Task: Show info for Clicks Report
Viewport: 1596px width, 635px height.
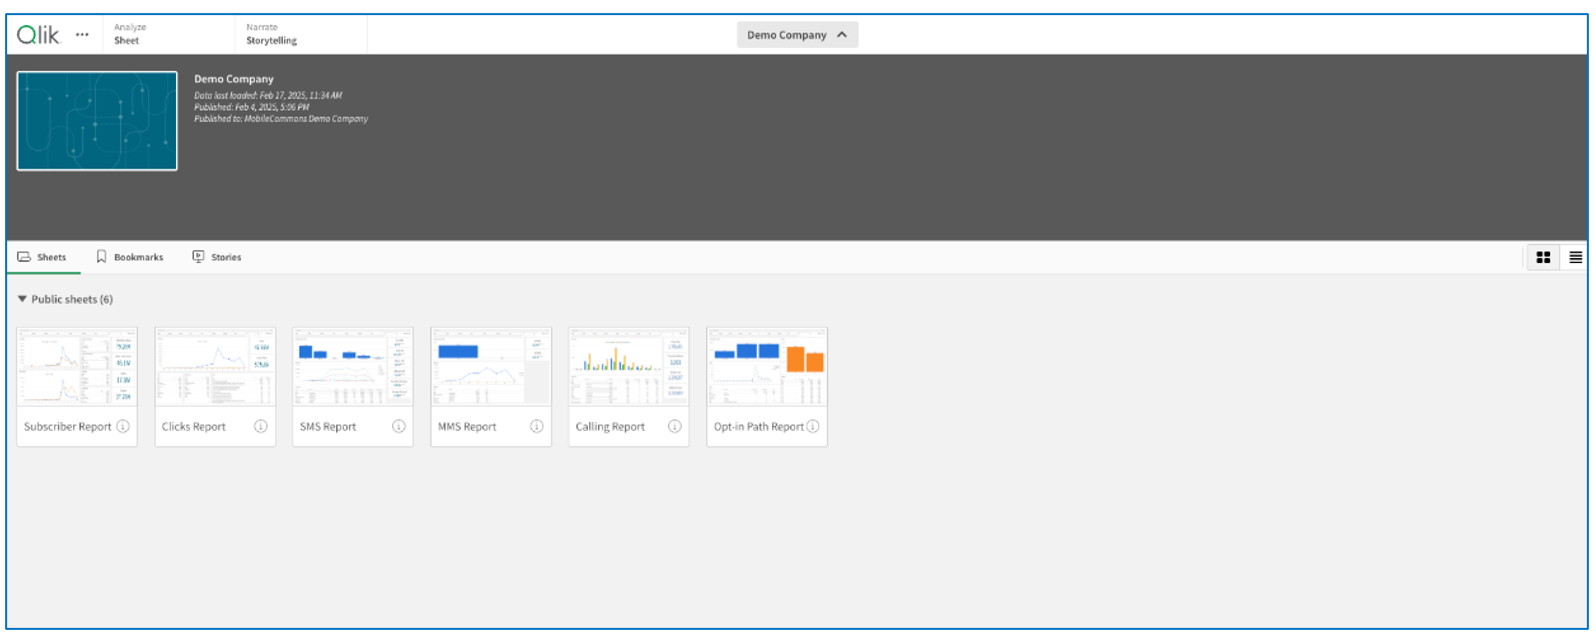Action: click(x=261, y=426)
